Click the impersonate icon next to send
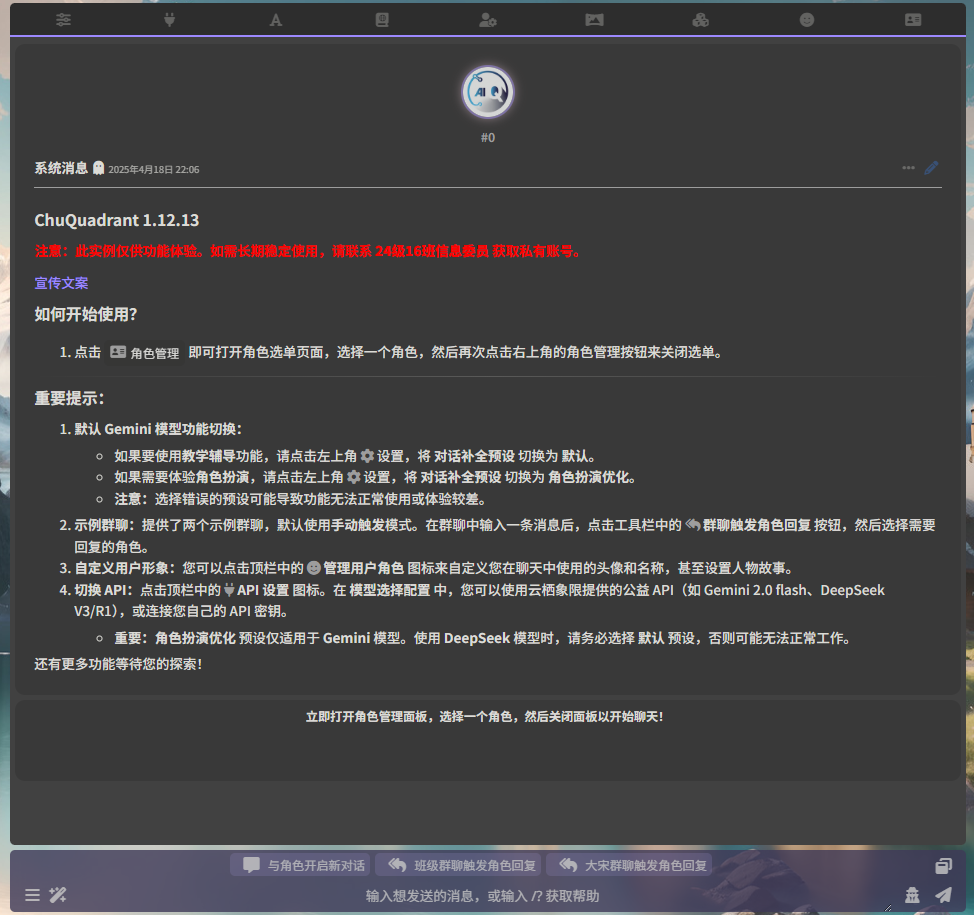Viewport: 974px width, 915px height. (912, 895)
